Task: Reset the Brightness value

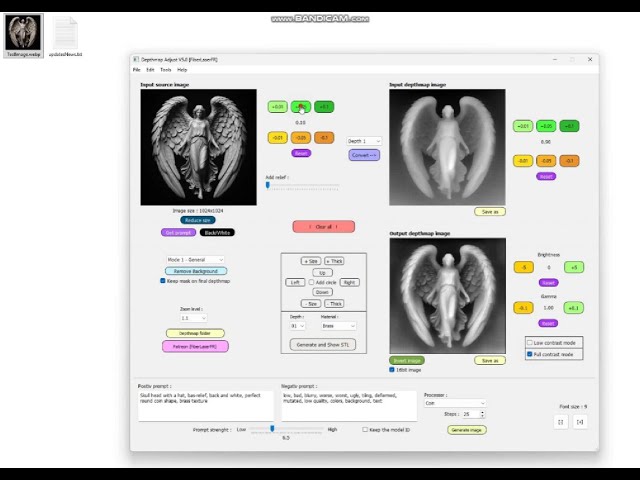Action: click(x=548, y=282)
